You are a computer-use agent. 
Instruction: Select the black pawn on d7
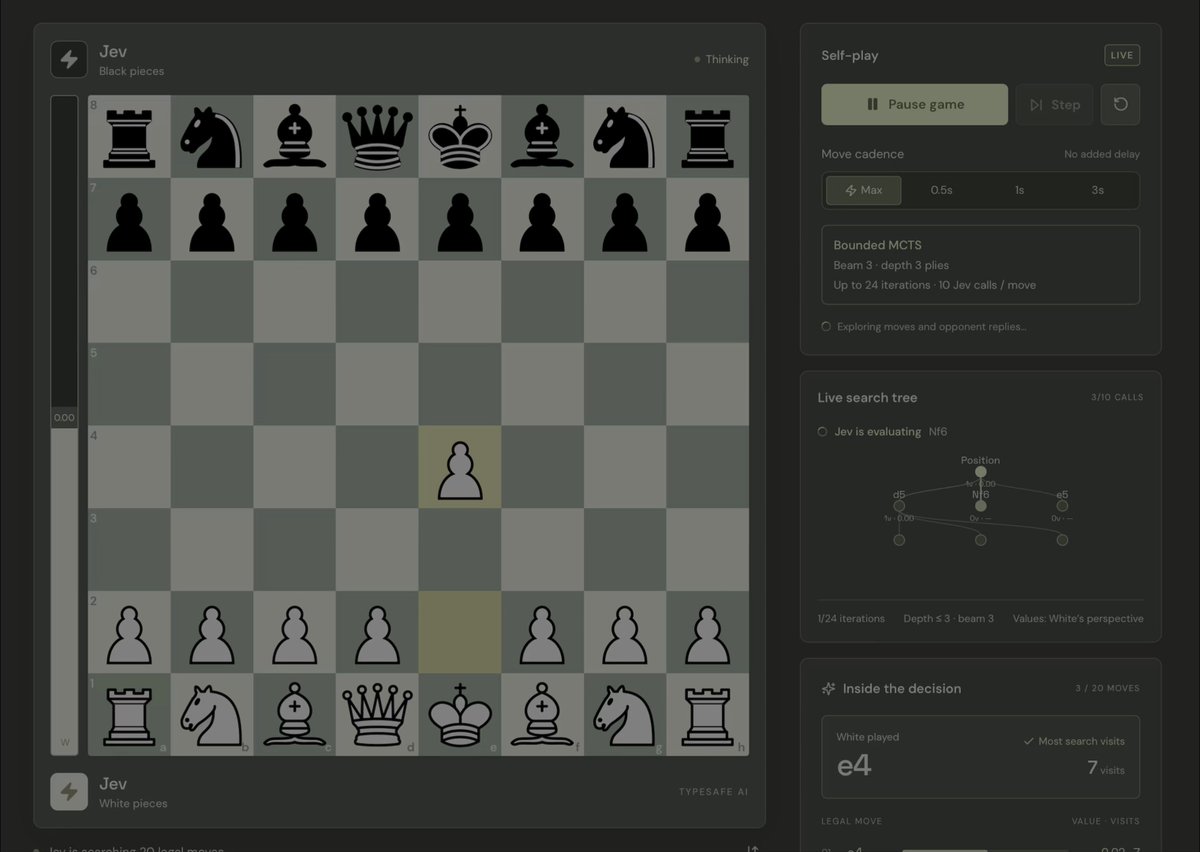[x=377, y=222]
